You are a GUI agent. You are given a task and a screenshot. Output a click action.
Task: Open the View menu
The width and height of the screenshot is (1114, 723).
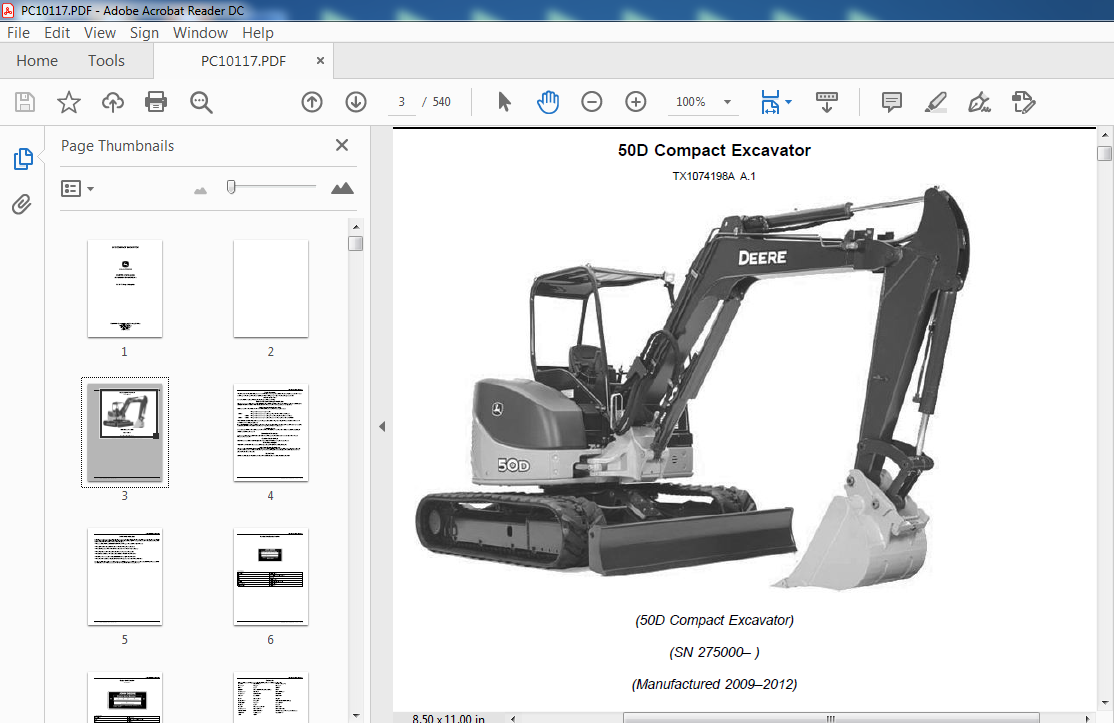[x=99, y=33]
